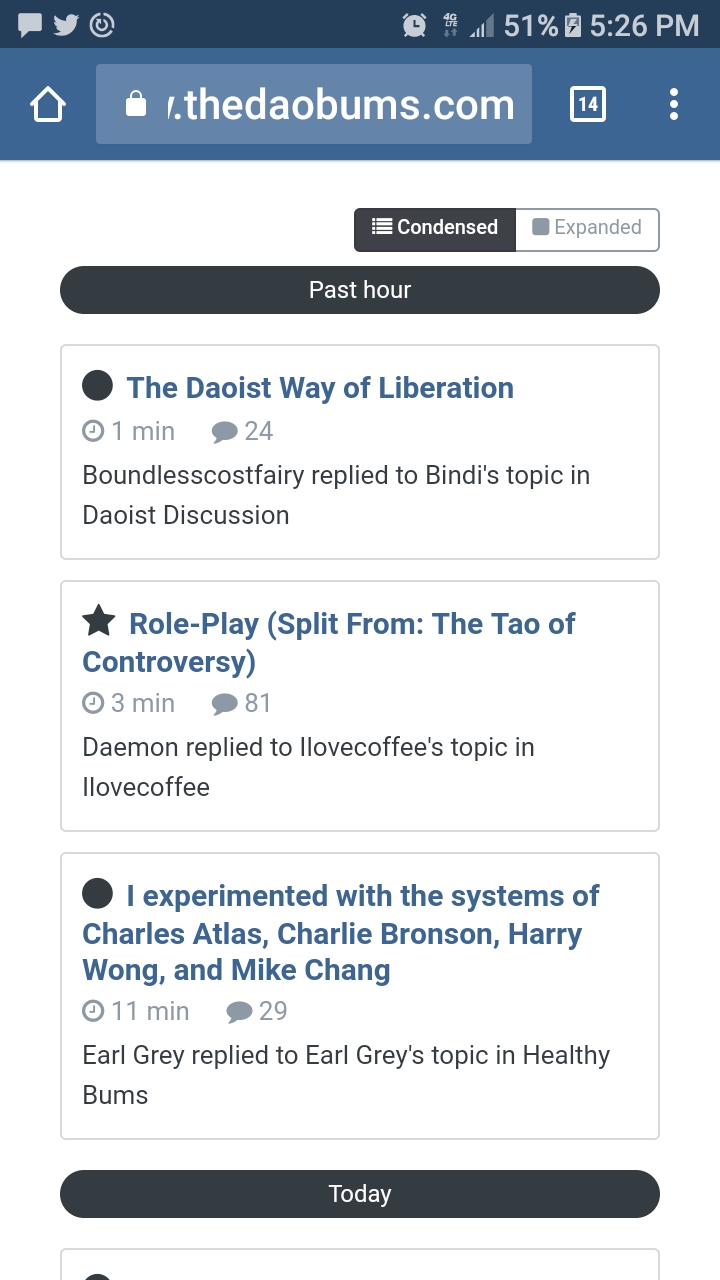Tap the clock icon next to 11 min
Viewport: 720px width, 1280px height.
click(93, 1011)
